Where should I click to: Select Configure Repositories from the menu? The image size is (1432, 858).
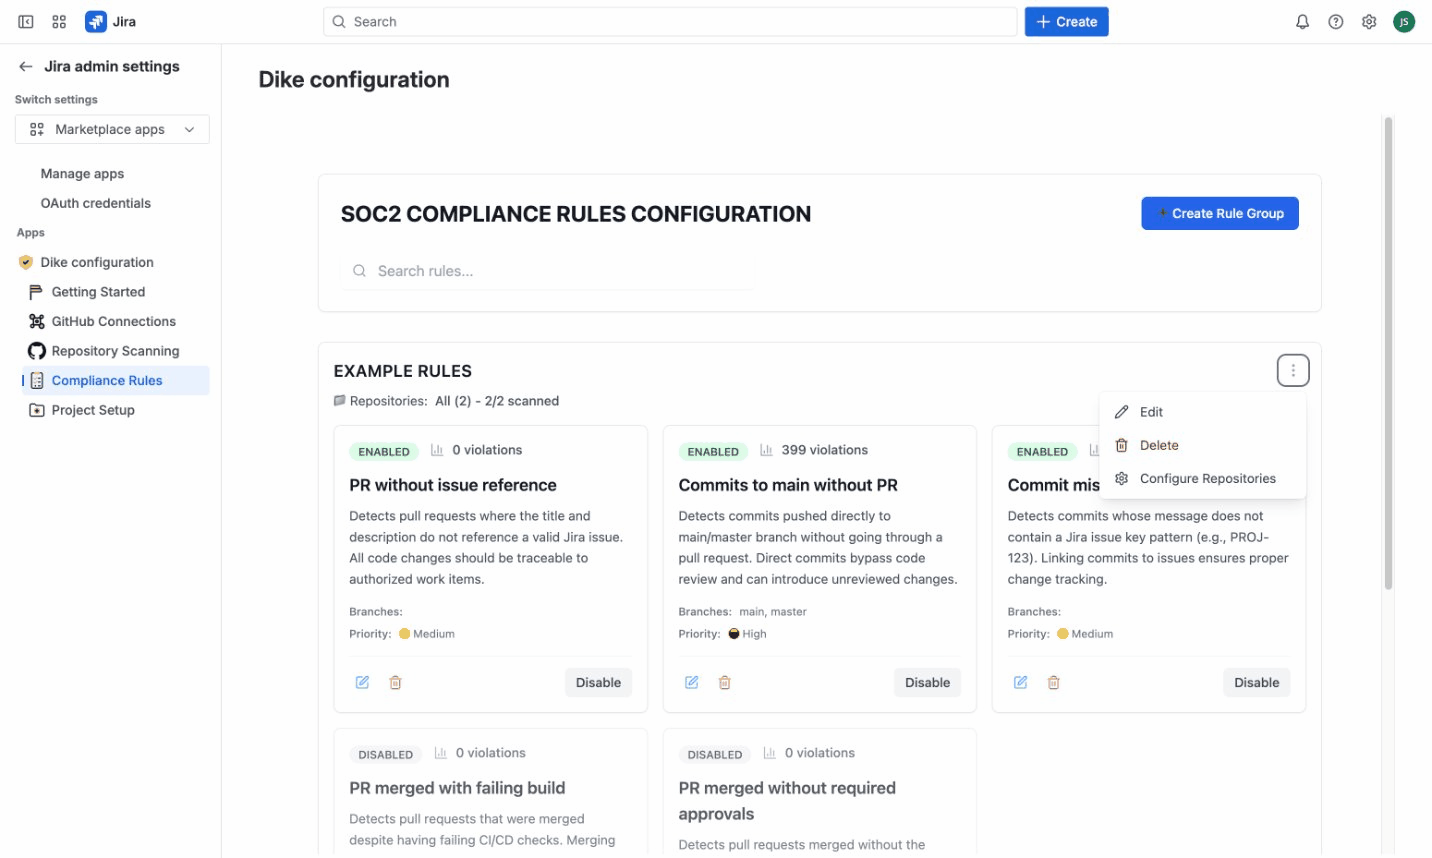(1207, 479)
